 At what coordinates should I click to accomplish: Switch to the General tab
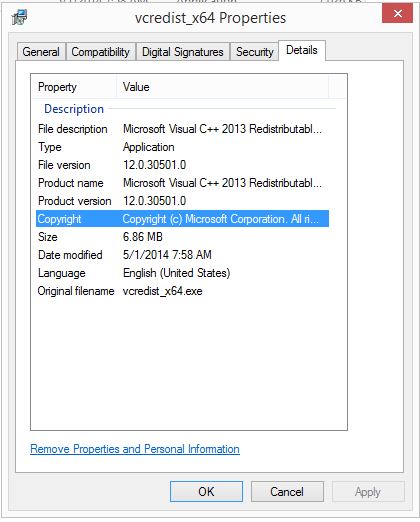coord(41,52)
